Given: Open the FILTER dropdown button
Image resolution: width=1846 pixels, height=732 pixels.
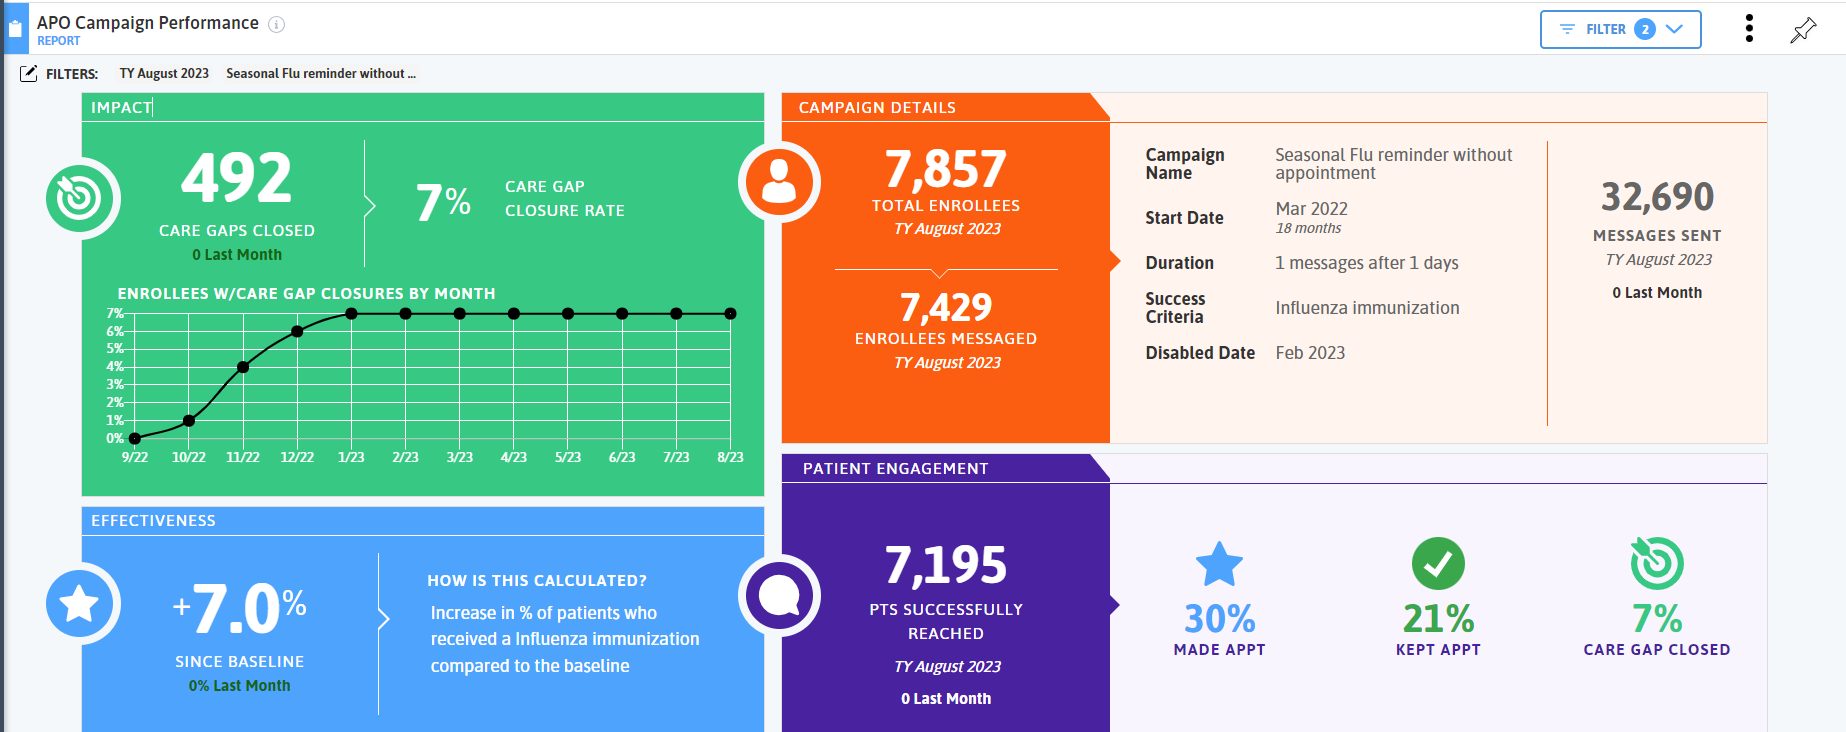Looking at the screenshot, I should (x=1620, y=29).
